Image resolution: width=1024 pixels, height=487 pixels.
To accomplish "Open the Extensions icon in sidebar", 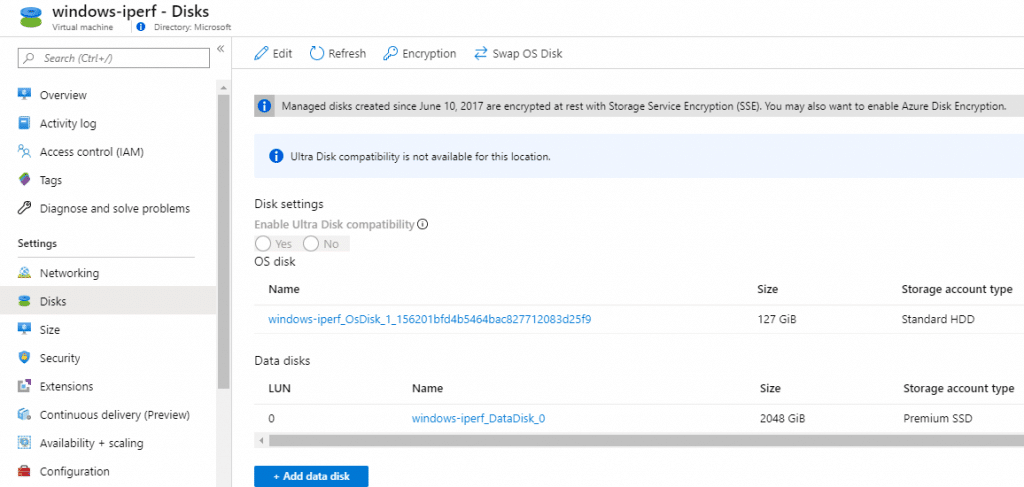I will (24, 386).
